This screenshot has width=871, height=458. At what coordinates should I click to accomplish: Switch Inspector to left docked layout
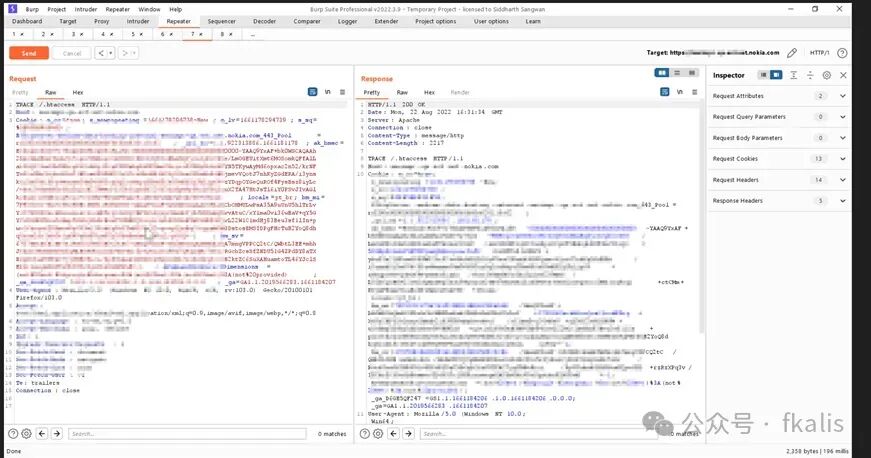coord(764,75)
